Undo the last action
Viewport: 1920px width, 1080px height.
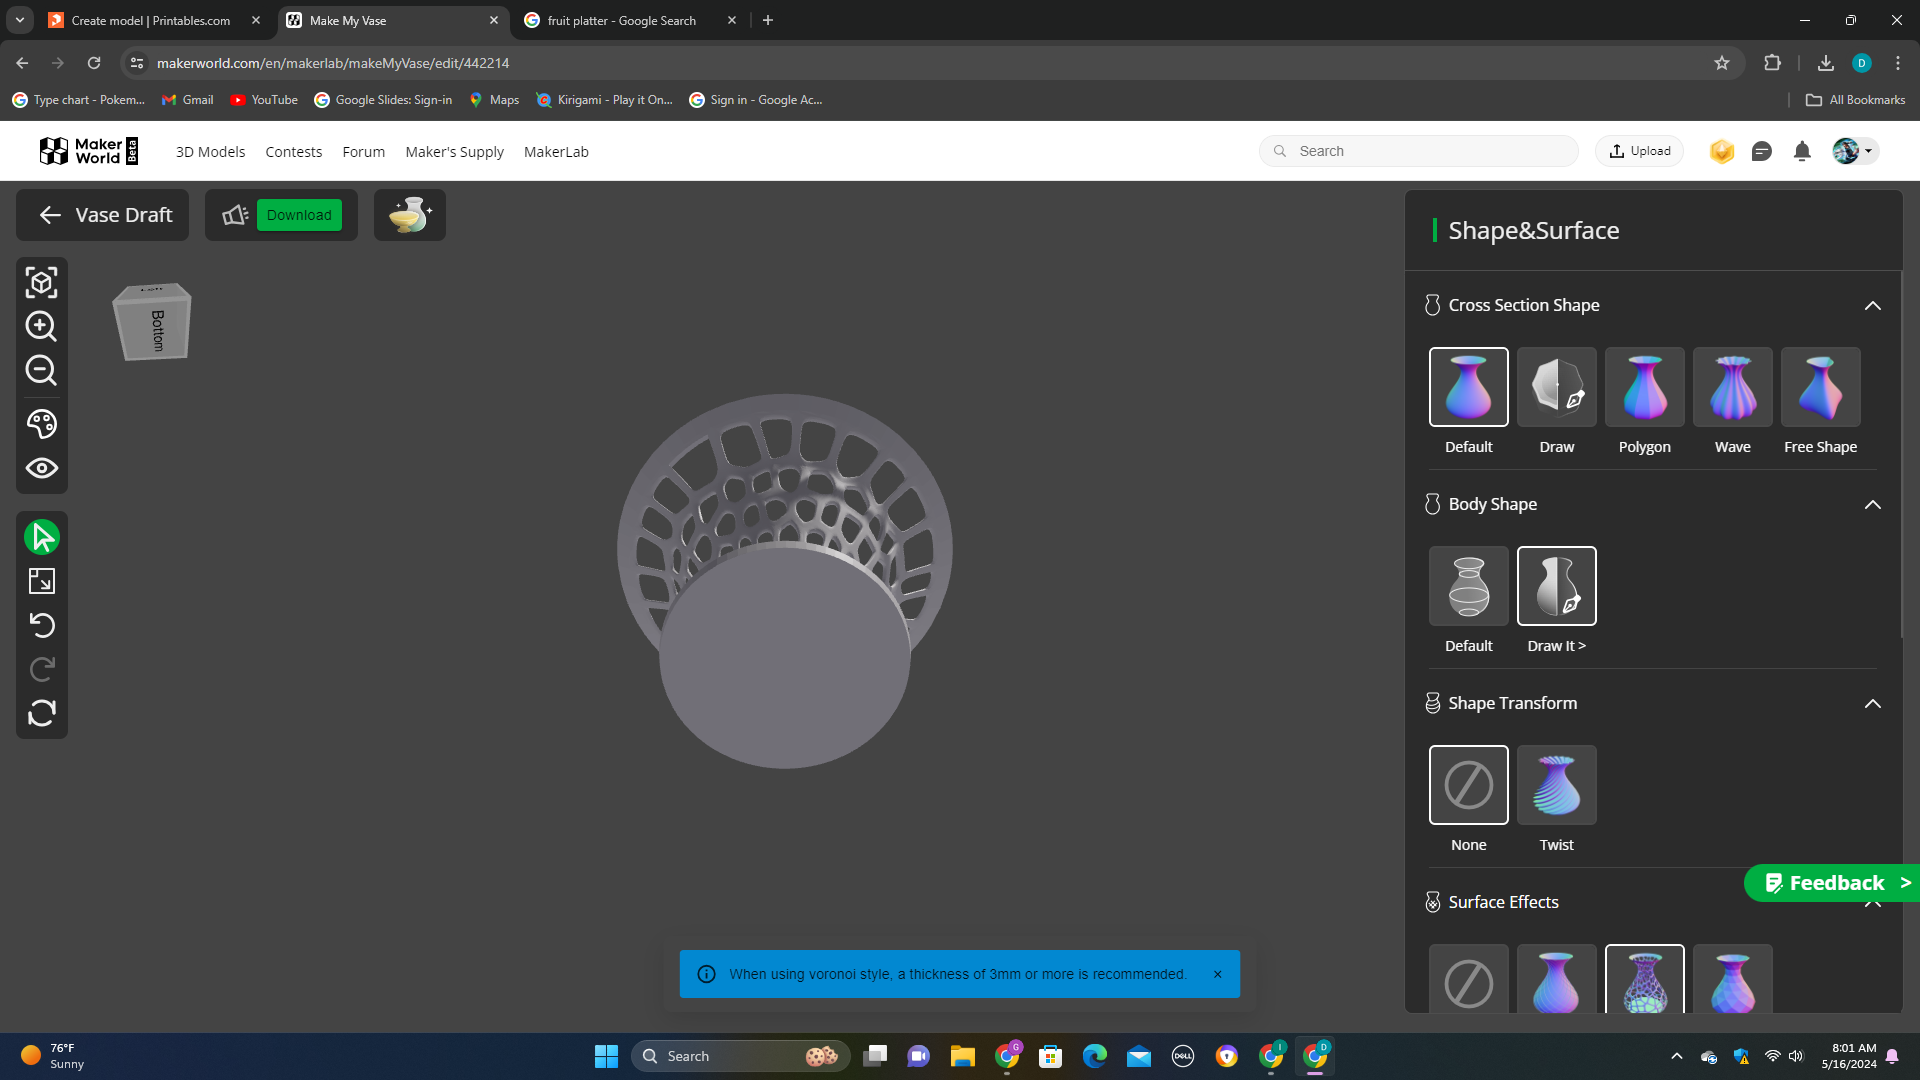pos(41,625)
